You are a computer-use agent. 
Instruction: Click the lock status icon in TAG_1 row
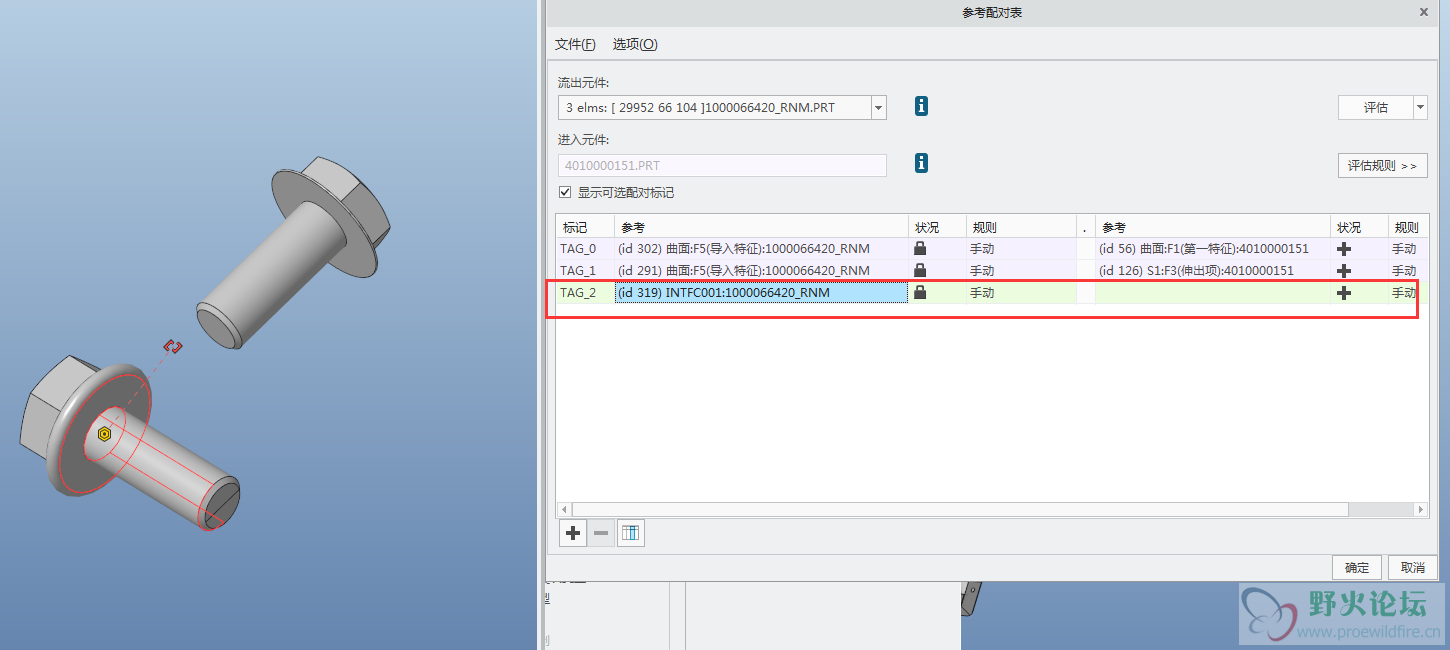click(920, 270)
